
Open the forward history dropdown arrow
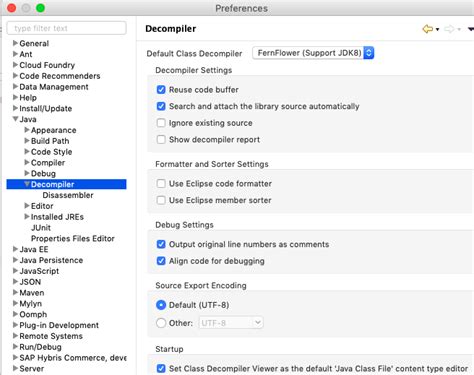point(459,29)
